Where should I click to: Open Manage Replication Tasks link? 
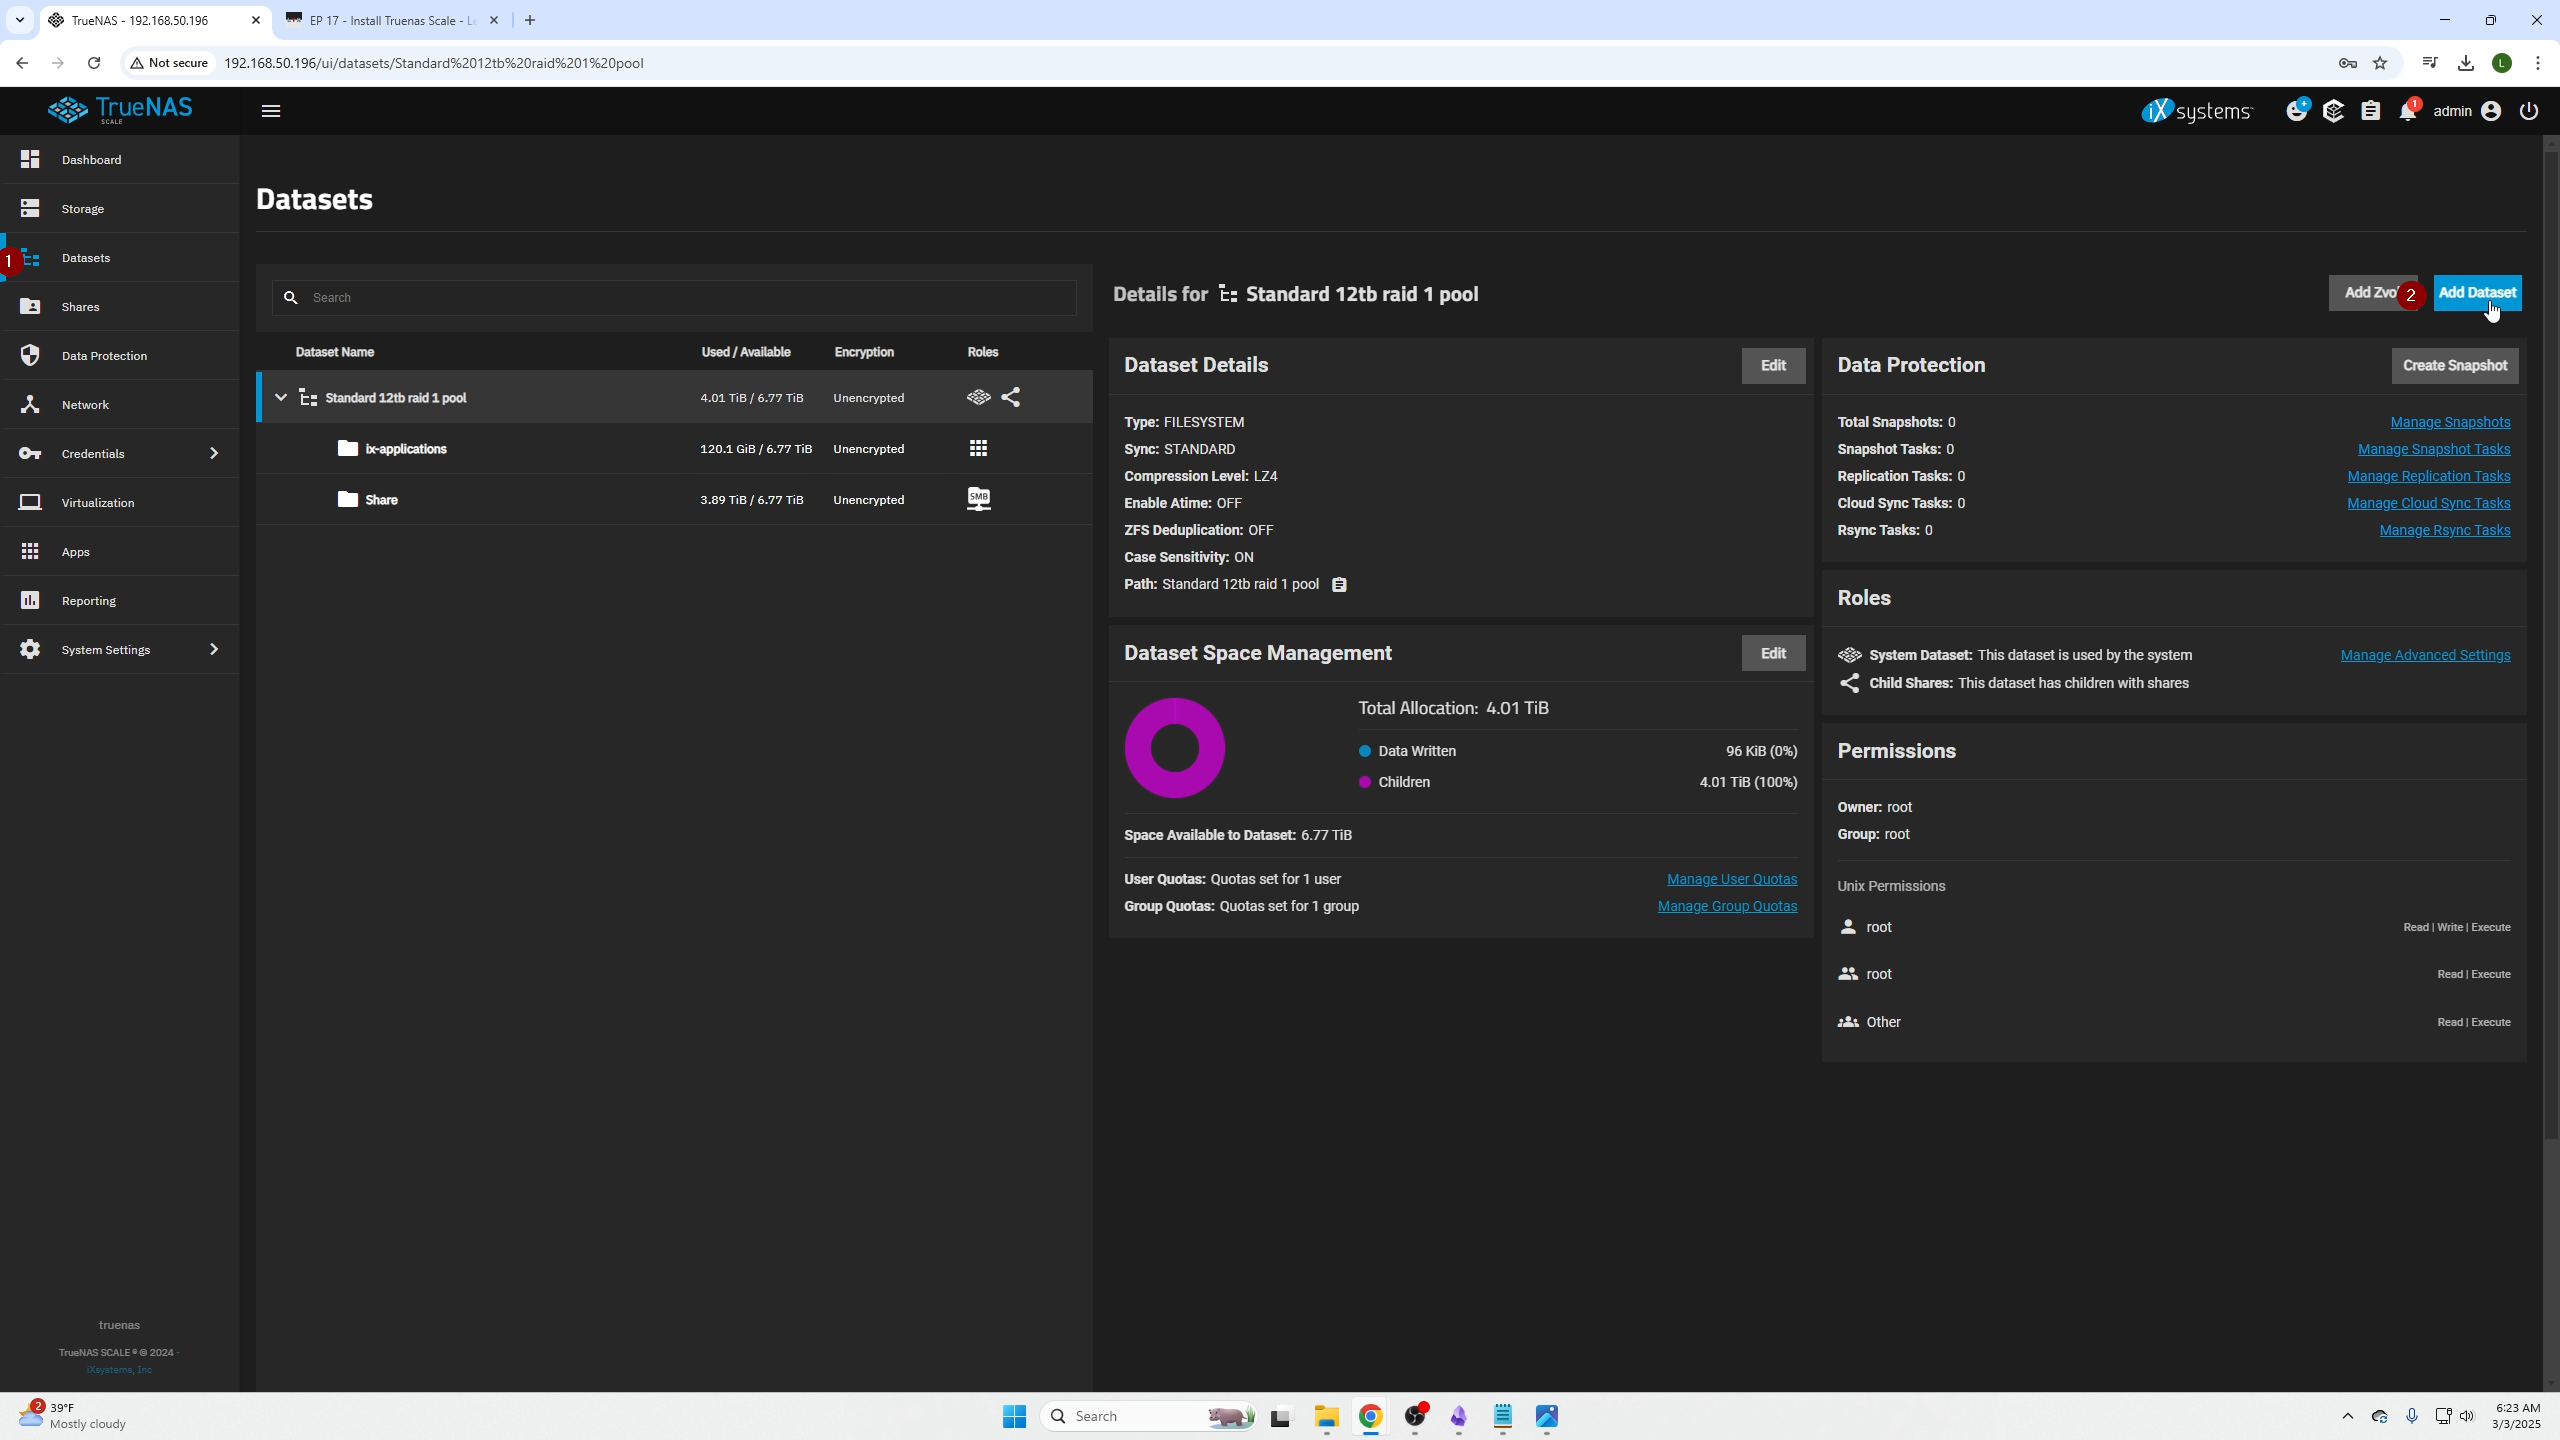(x=2429, y=476)
